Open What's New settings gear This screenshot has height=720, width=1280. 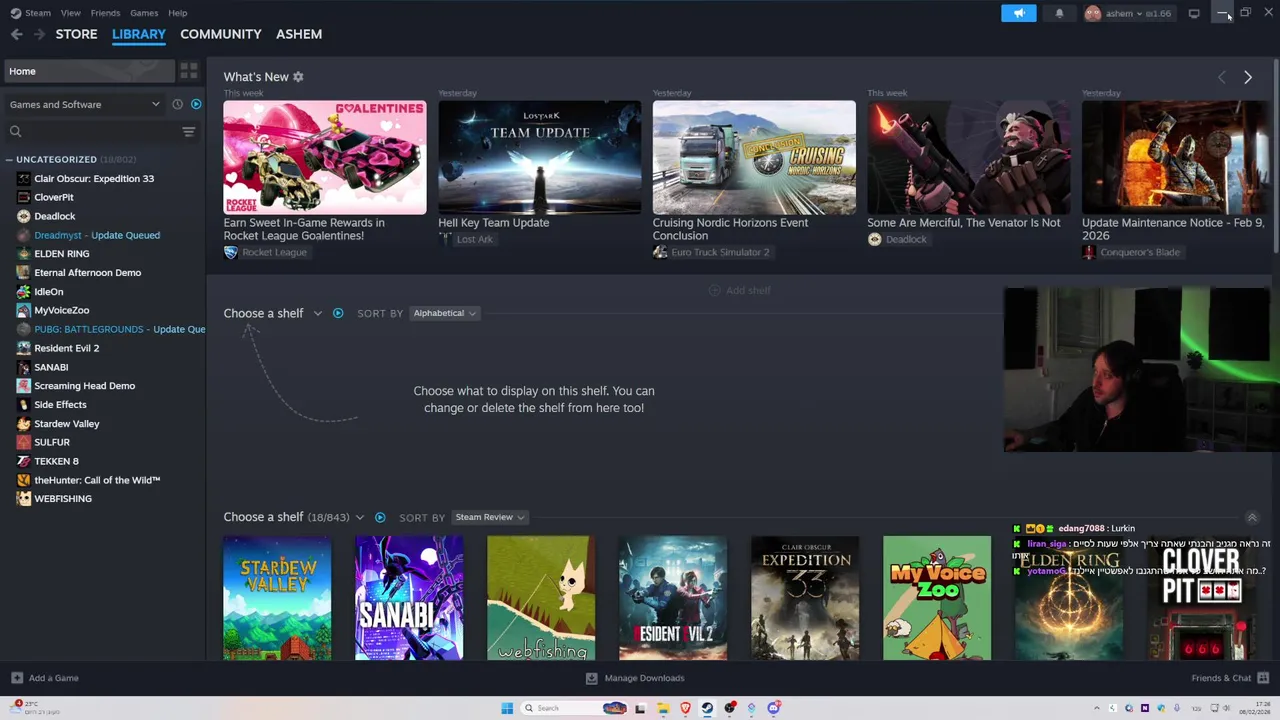(298, 77)
